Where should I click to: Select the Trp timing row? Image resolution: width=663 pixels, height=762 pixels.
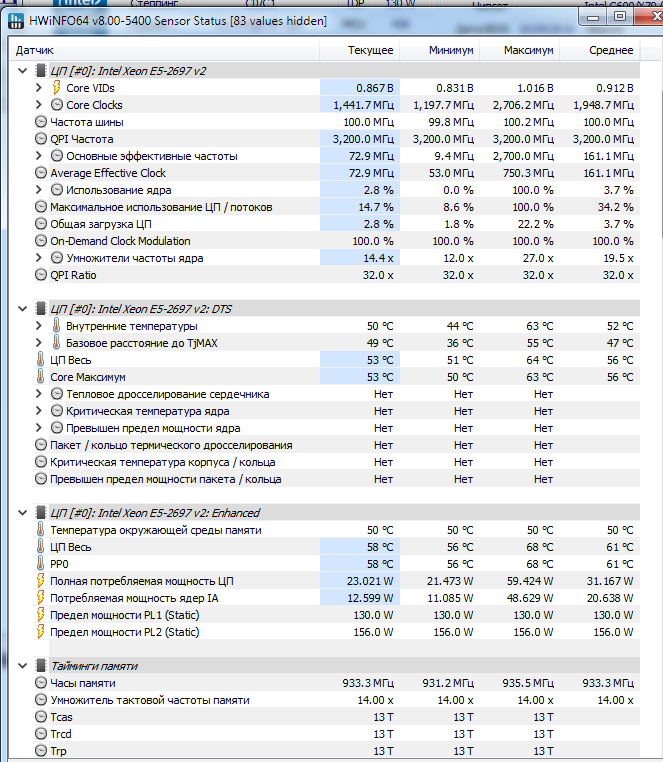coord(336,751)
